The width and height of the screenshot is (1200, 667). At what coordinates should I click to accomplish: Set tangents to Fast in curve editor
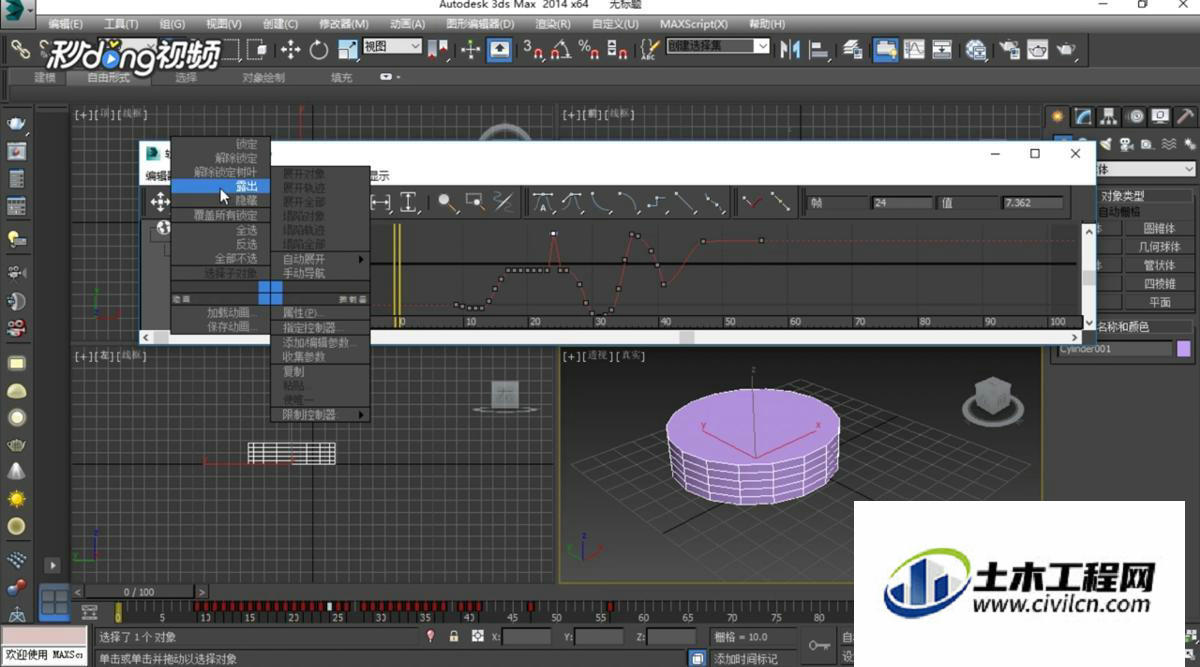click(x=600, y=203)
